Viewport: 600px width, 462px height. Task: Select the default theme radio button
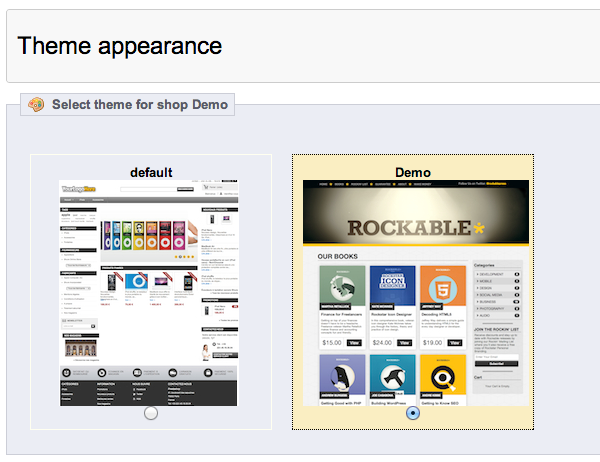pos(151,413)
